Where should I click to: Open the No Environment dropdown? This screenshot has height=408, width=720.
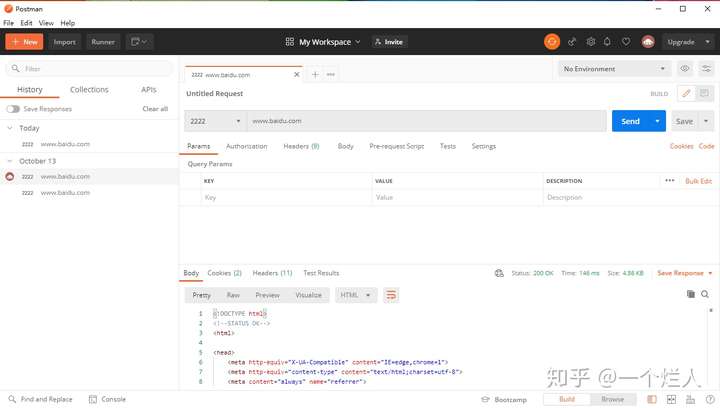click(x=614, y=69)
